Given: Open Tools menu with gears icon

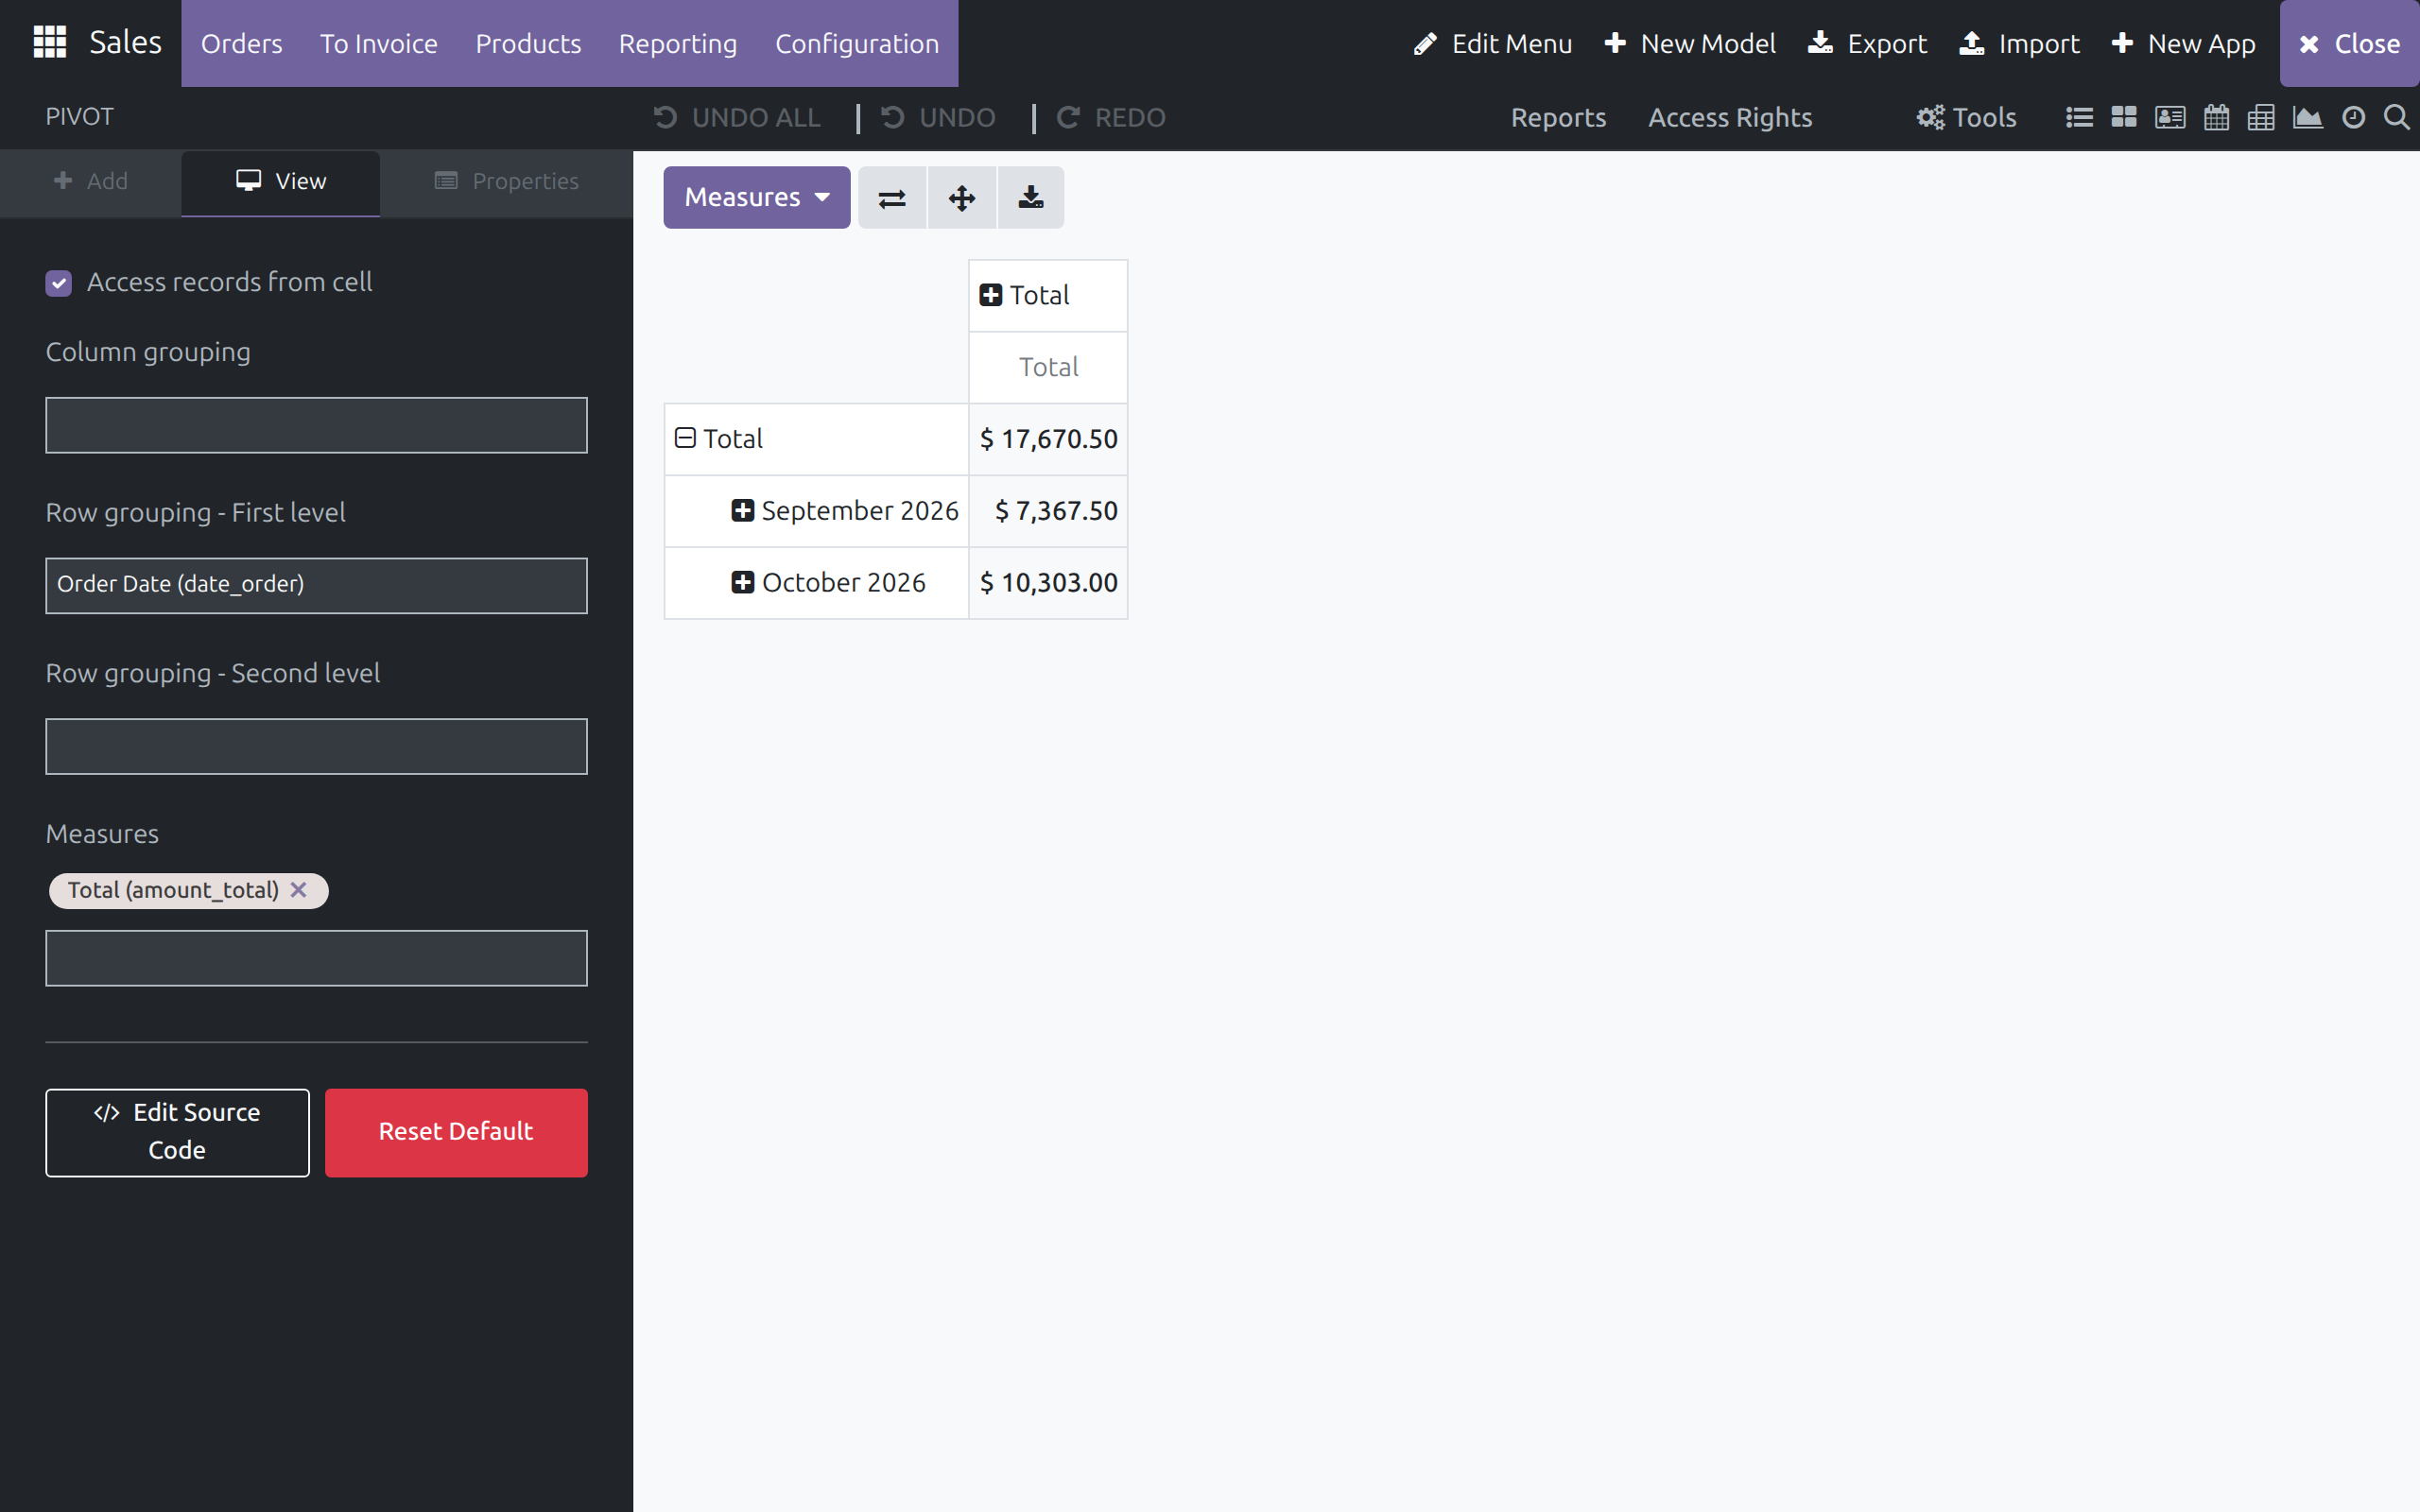Looking at the screenshot, I should click(x=1966, y=118).
